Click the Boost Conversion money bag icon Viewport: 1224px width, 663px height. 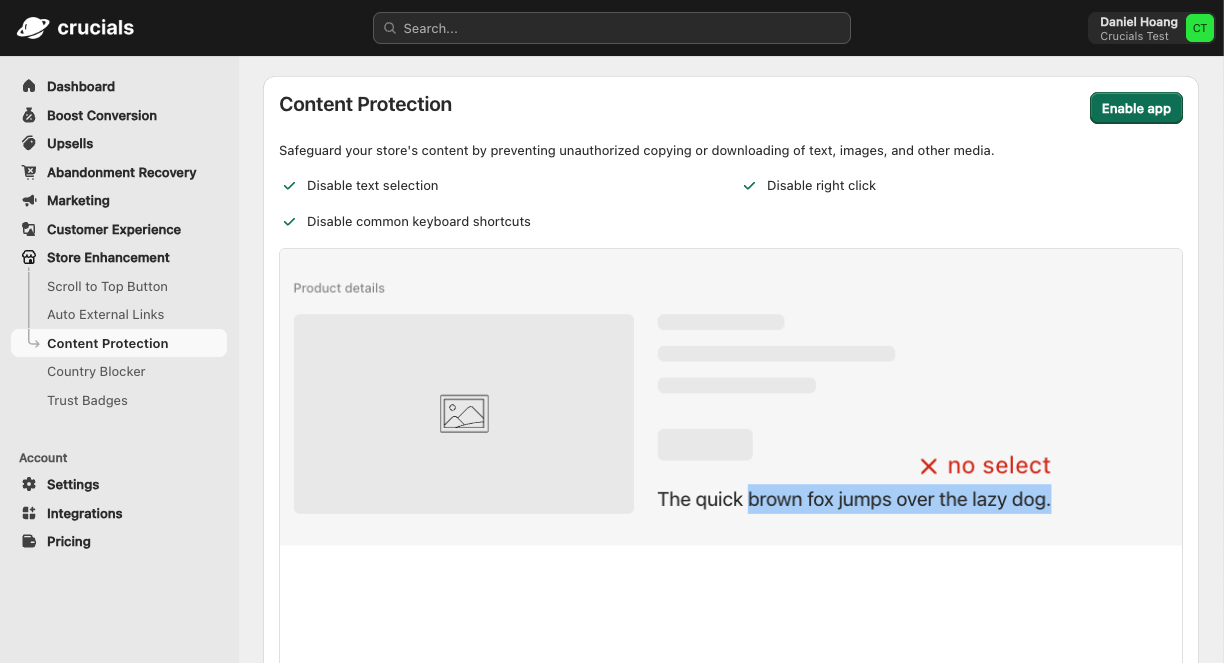coord(29,115)
